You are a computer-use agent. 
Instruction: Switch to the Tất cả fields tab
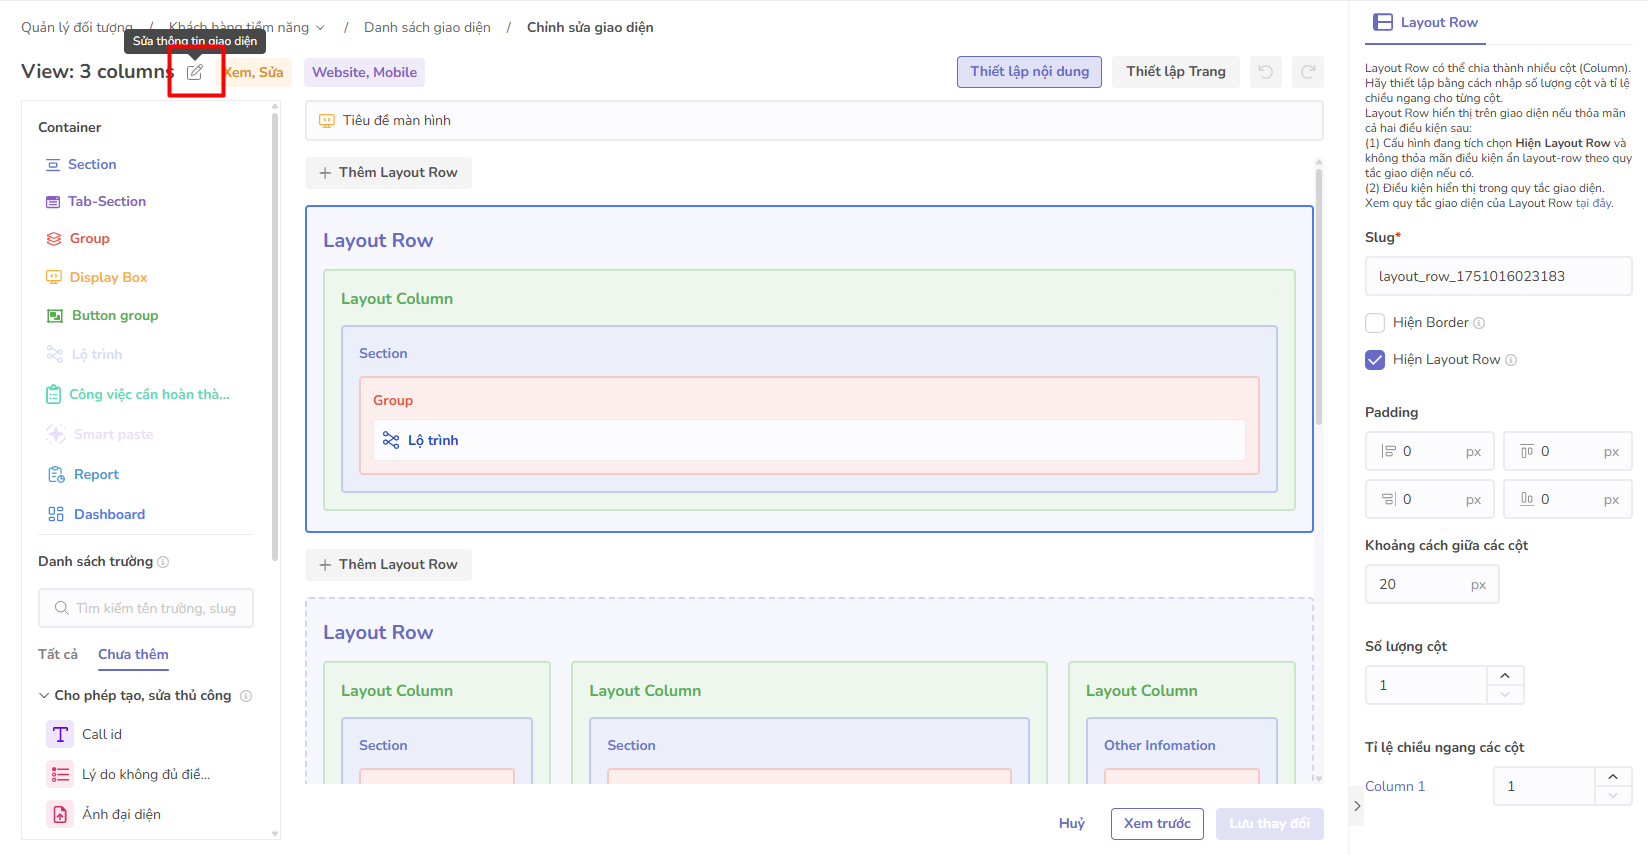pos(58,654)
